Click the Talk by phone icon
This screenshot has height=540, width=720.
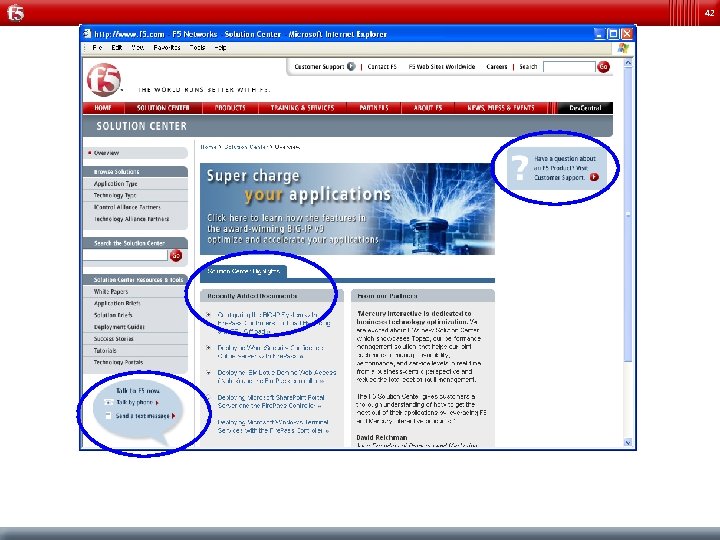[108, 402]
